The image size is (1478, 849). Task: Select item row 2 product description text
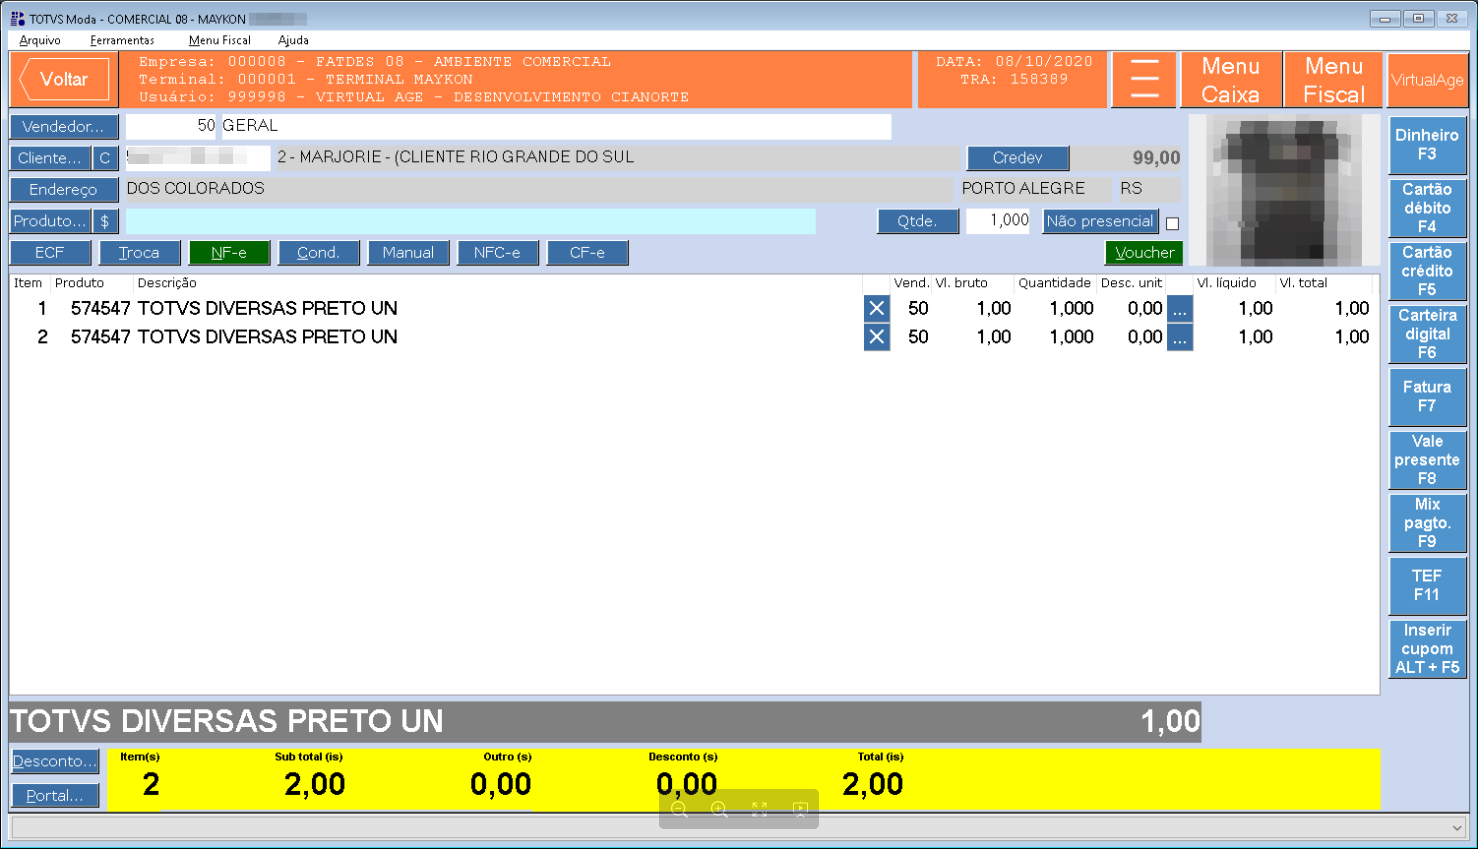click(267, 337)
